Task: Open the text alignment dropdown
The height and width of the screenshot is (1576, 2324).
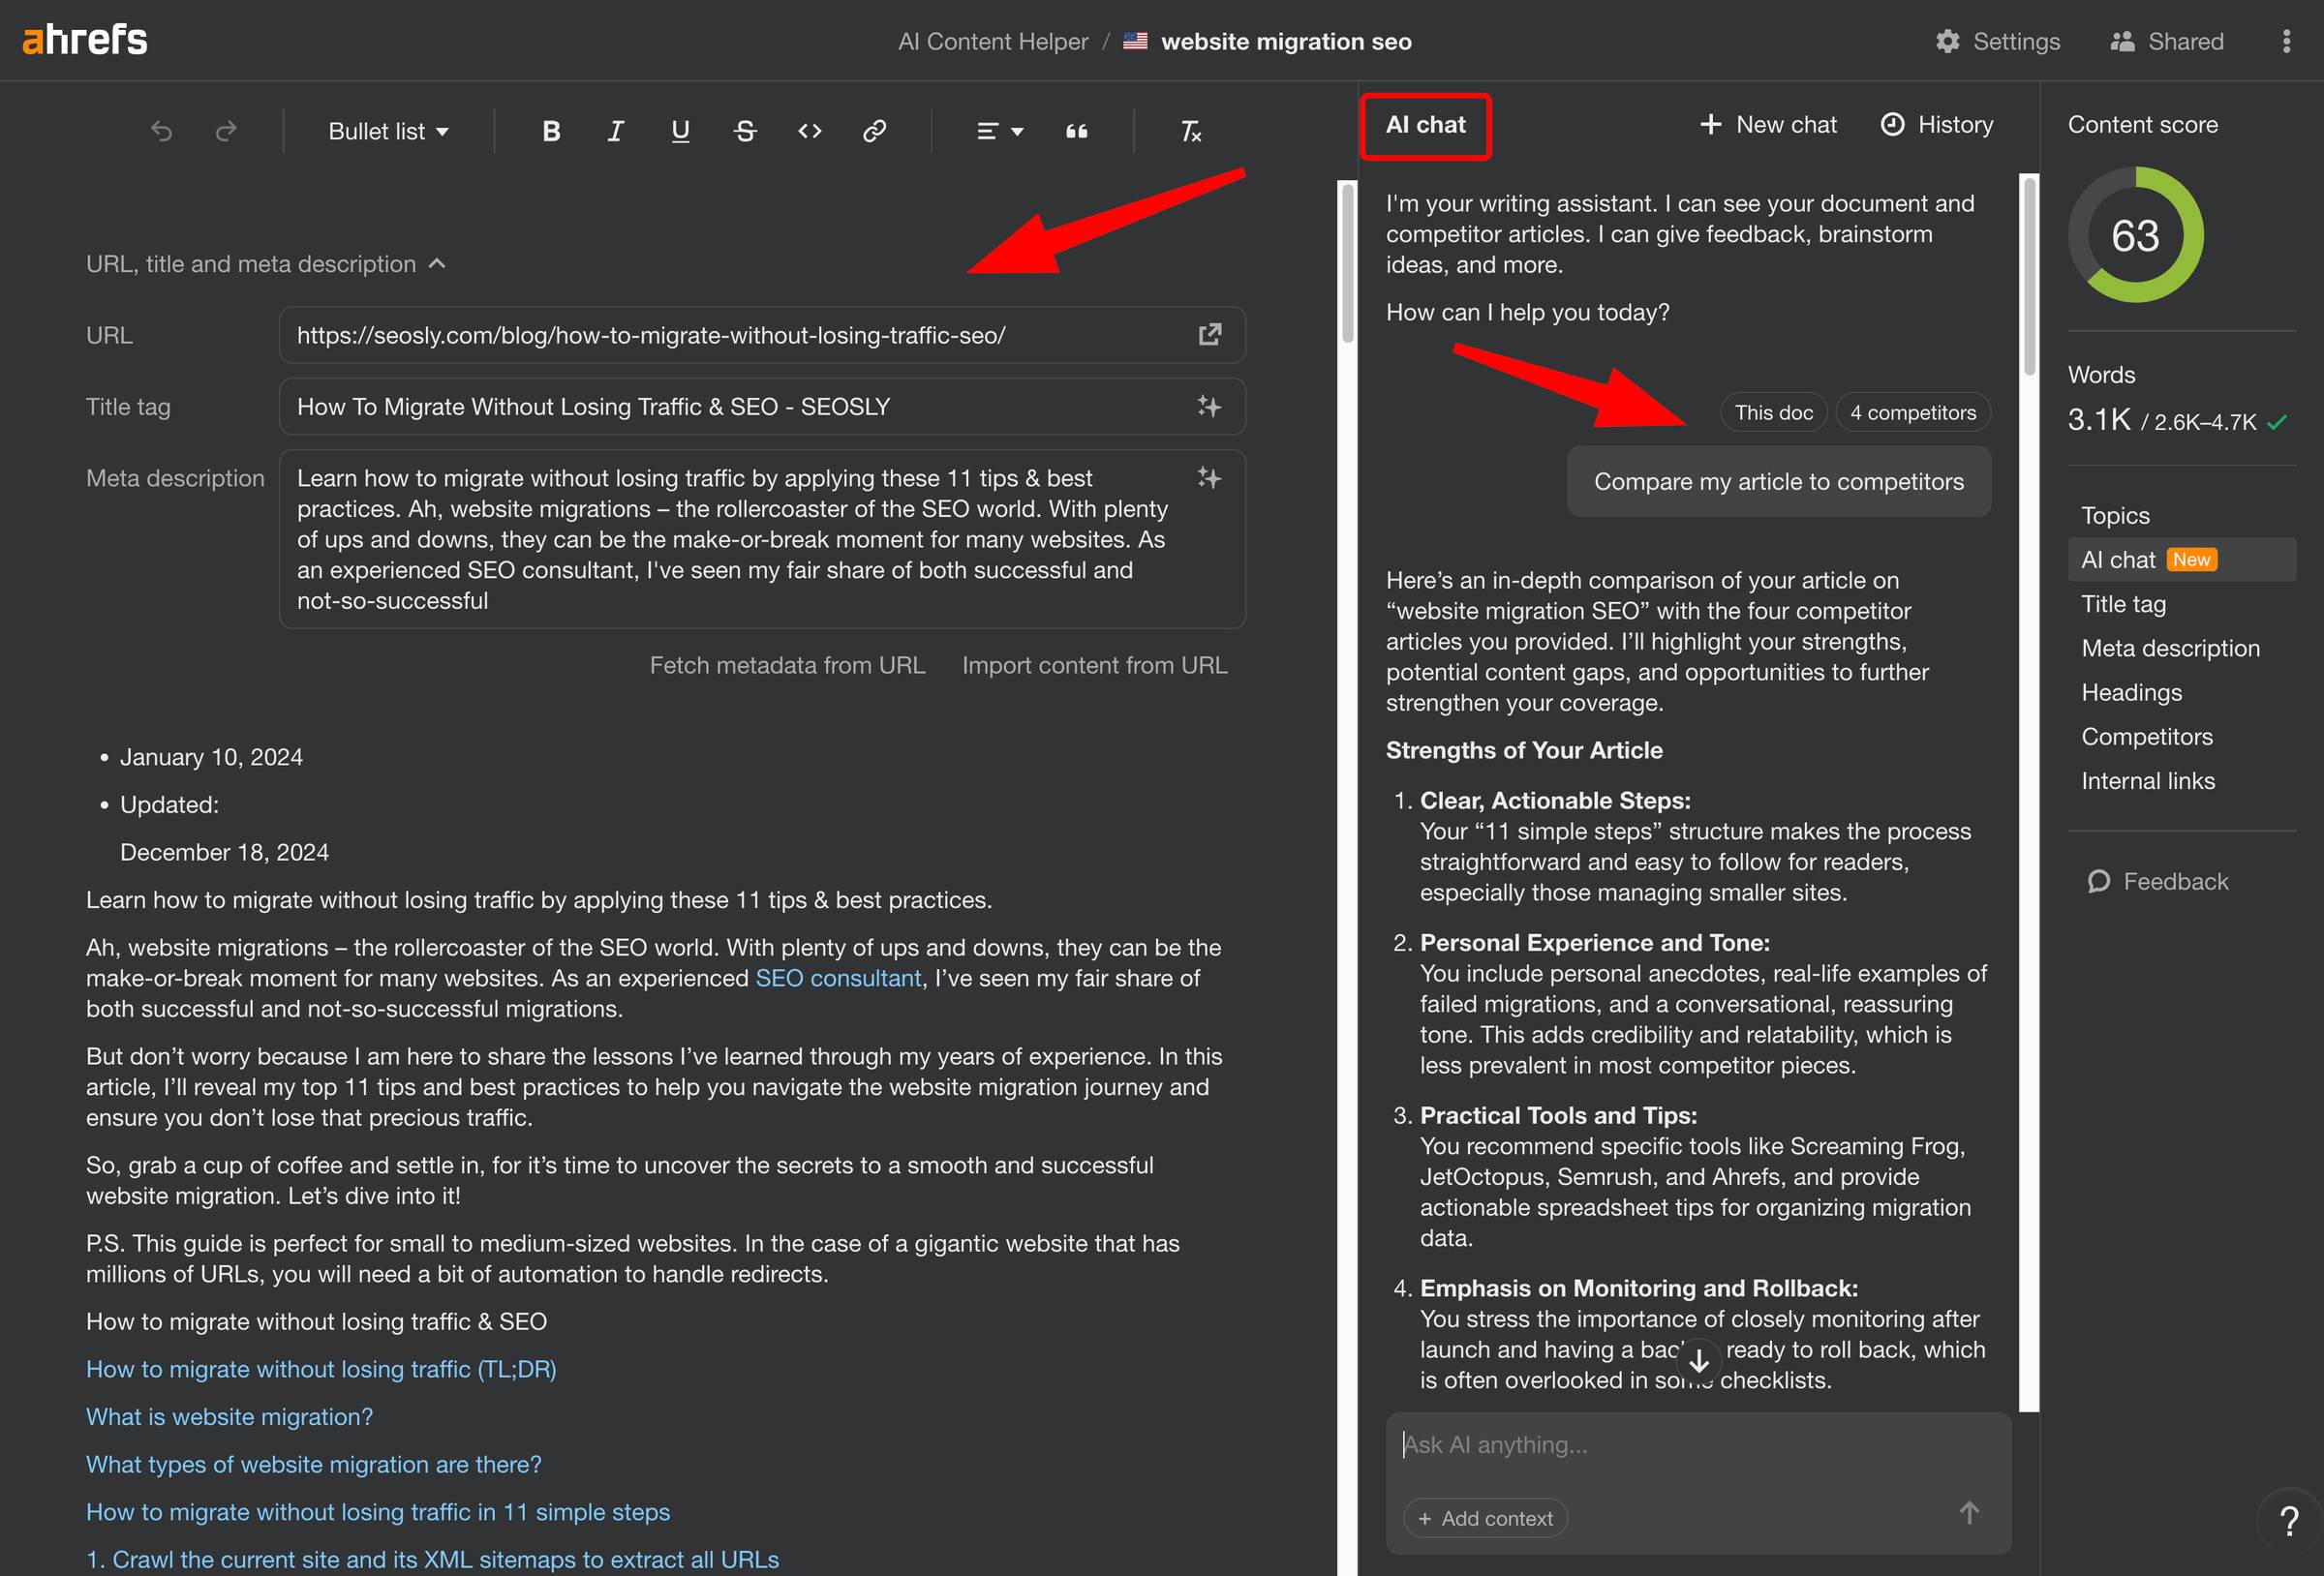Action: click(x=999, y=131)
